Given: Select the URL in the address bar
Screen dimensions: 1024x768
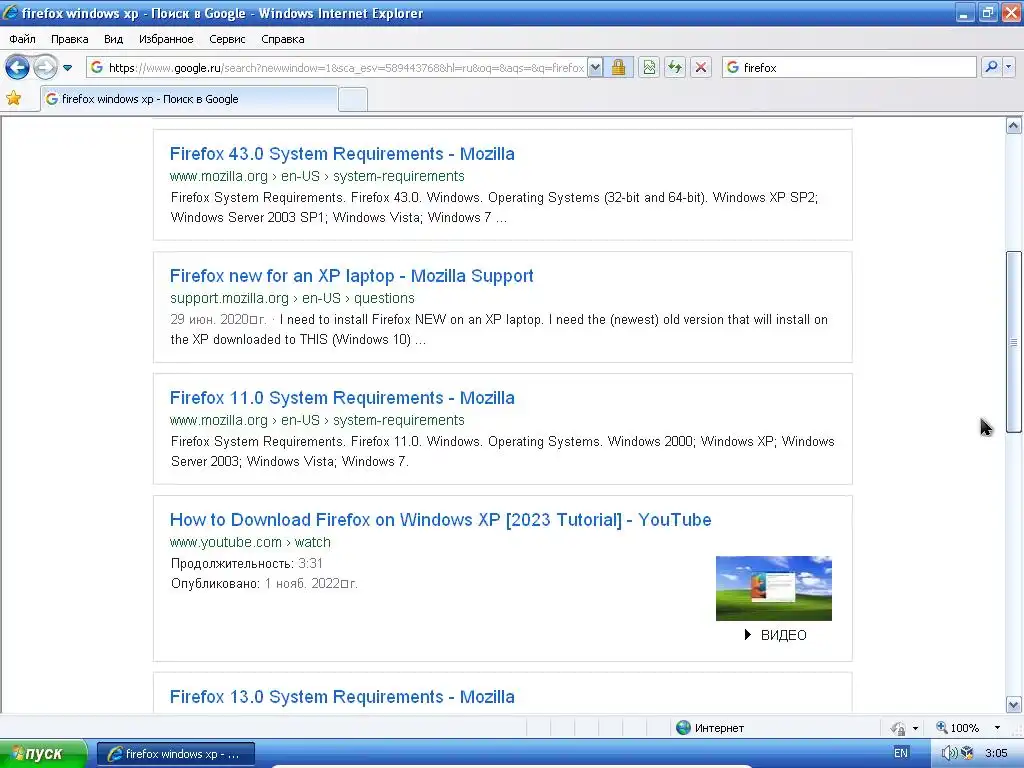Looking at the screenshot, I should tap(346, 67).
